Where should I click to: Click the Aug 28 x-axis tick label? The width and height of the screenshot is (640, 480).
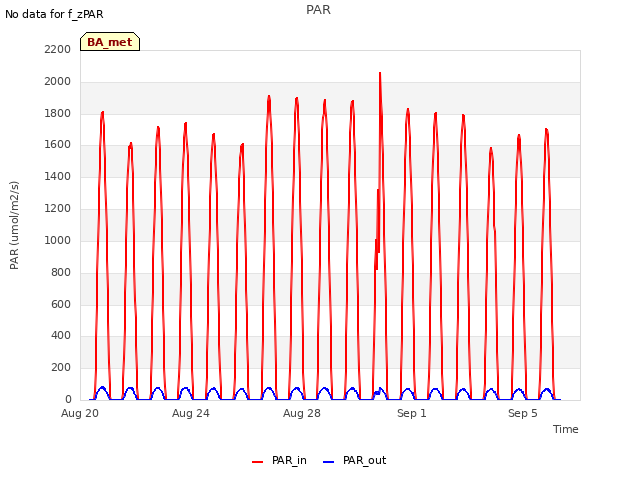pyautogui.click(x=302, y=413)
